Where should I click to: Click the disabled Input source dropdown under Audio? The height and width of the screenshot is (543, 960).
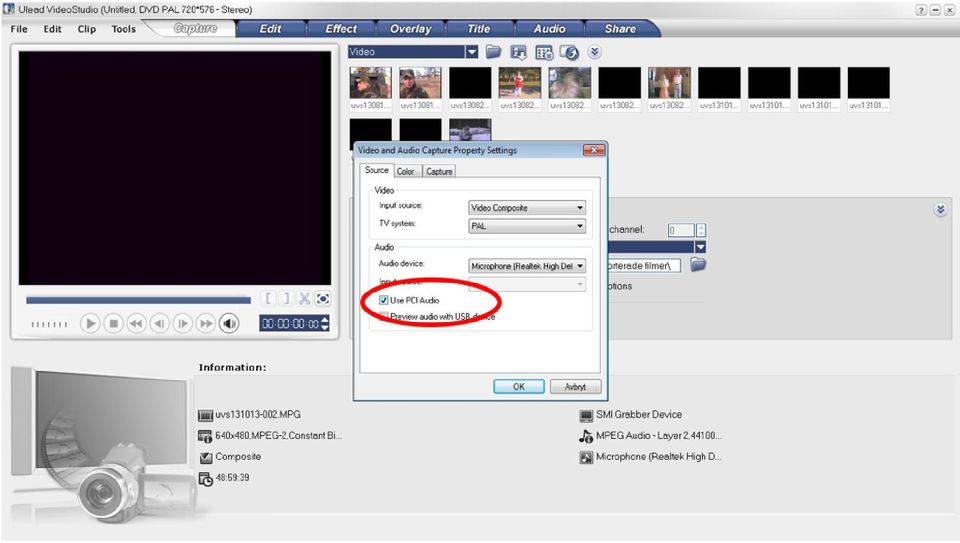527,284
